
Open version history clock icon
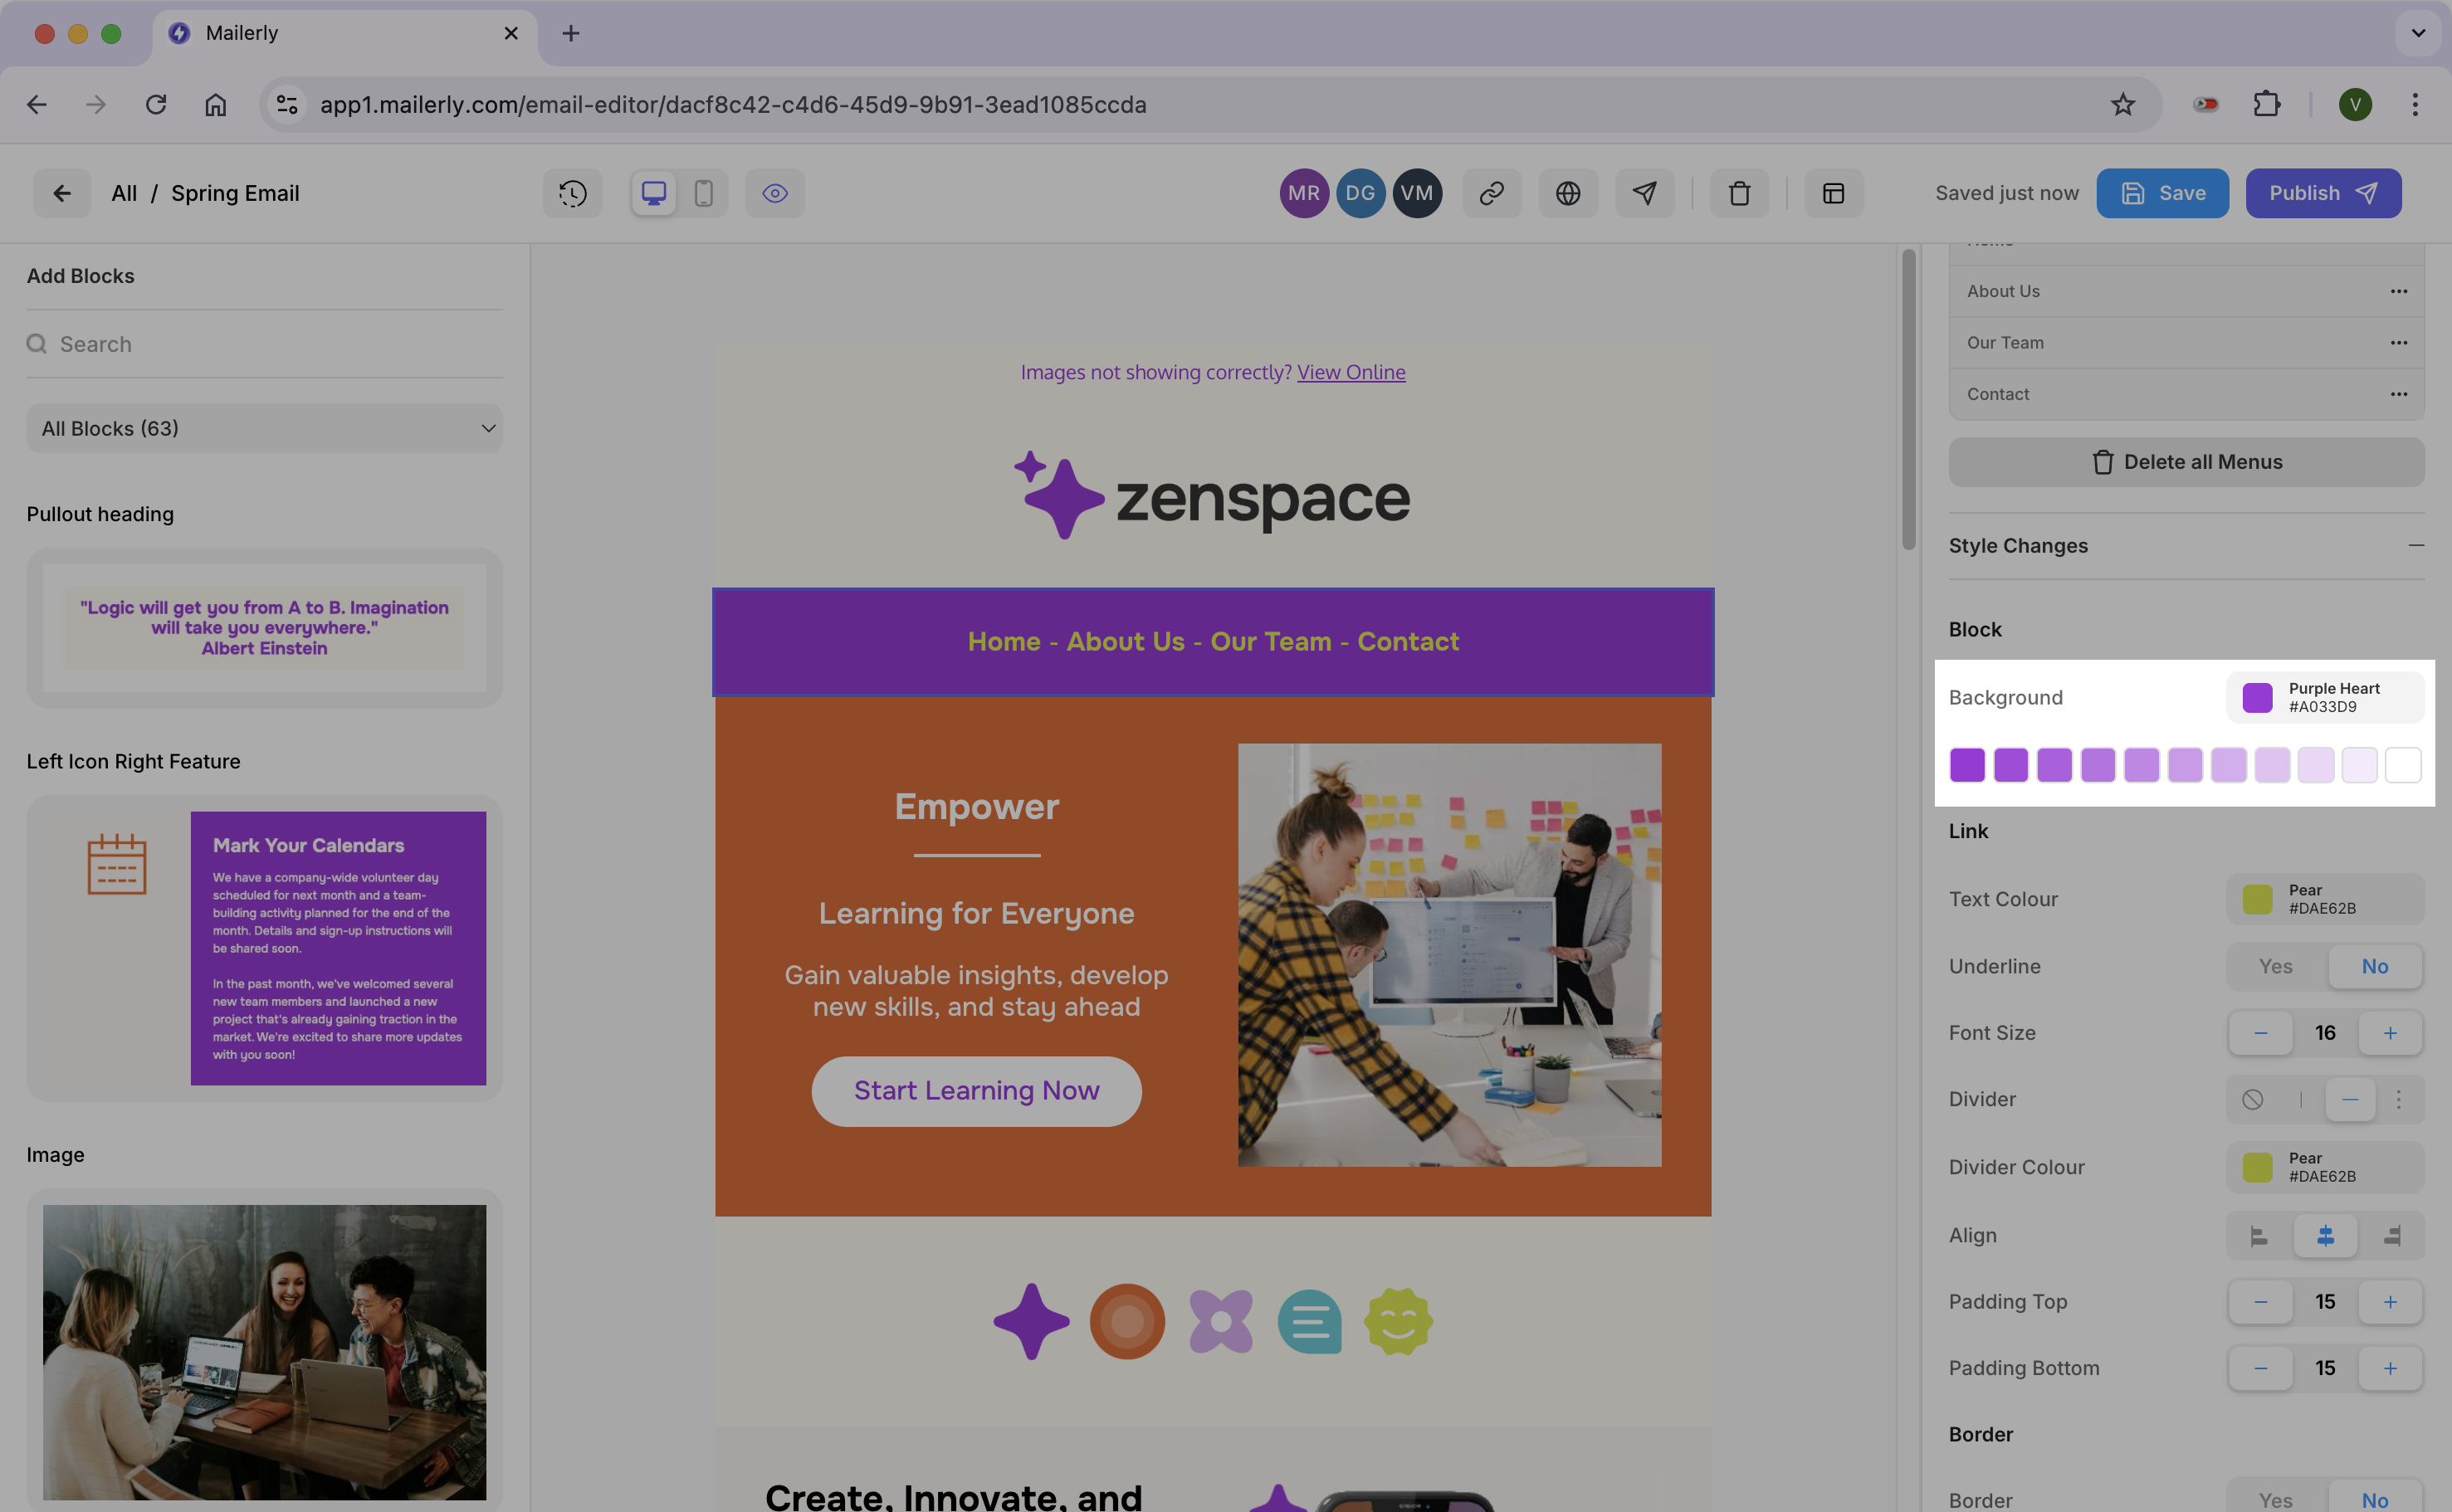tap(572, 193)
